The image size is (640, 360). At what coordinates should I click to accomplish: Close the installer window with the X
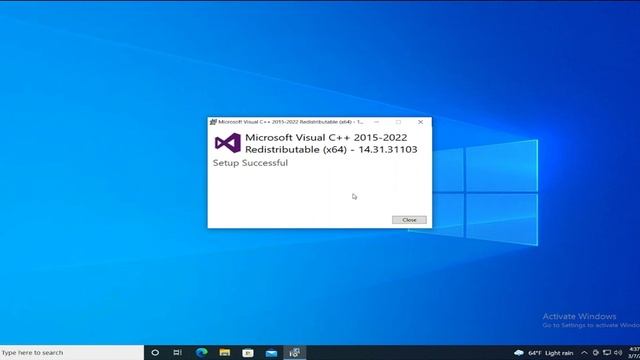coord(420,122)
